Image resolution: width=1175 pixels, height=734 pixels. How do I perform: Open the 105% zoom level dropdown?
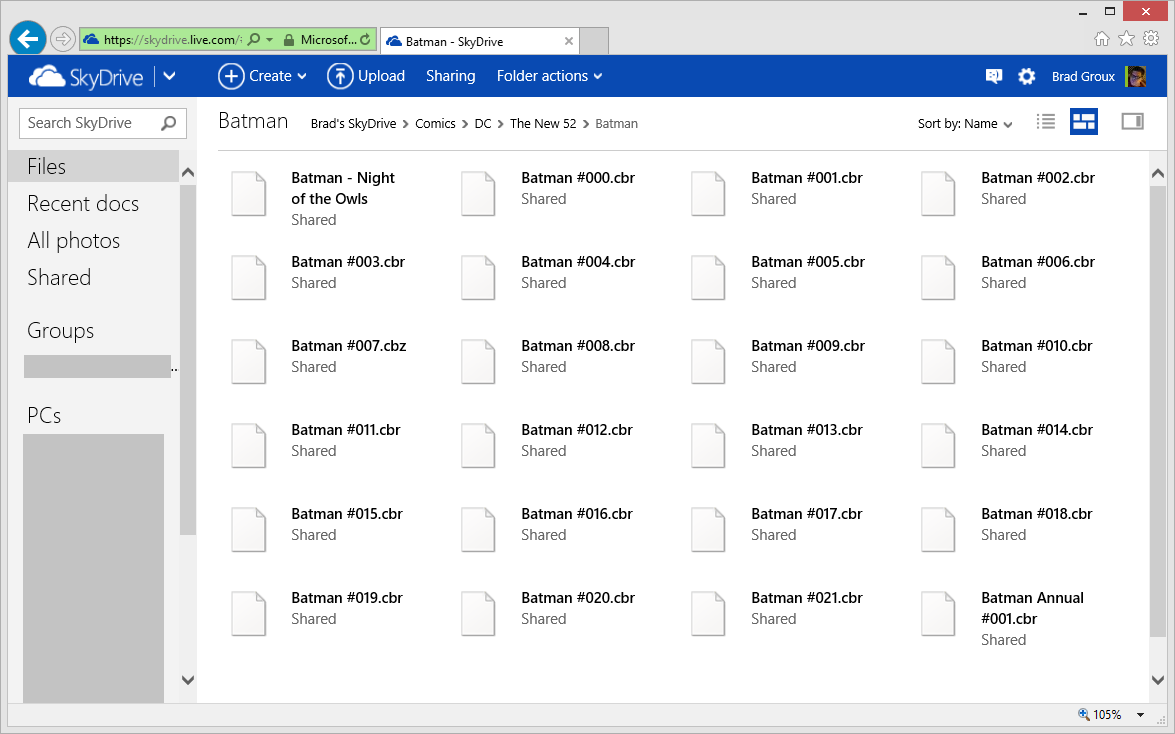1141,715
